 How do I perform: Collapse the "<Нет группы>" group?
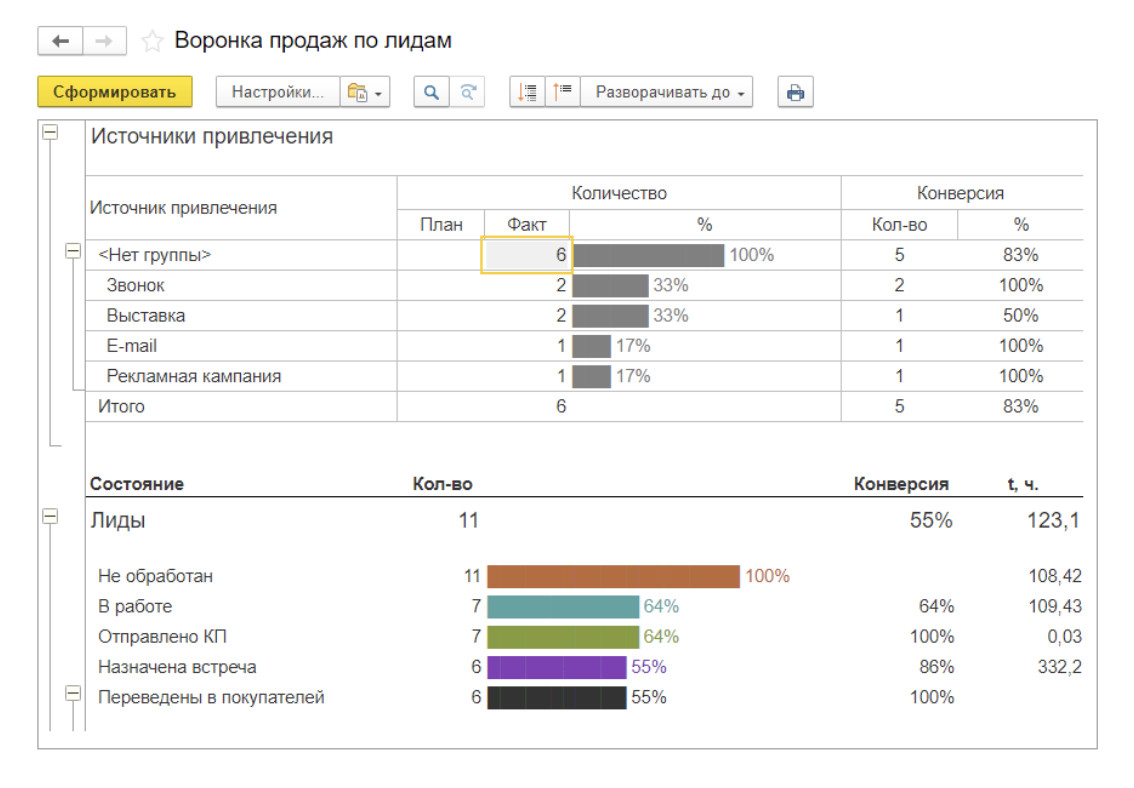[73, 251]
